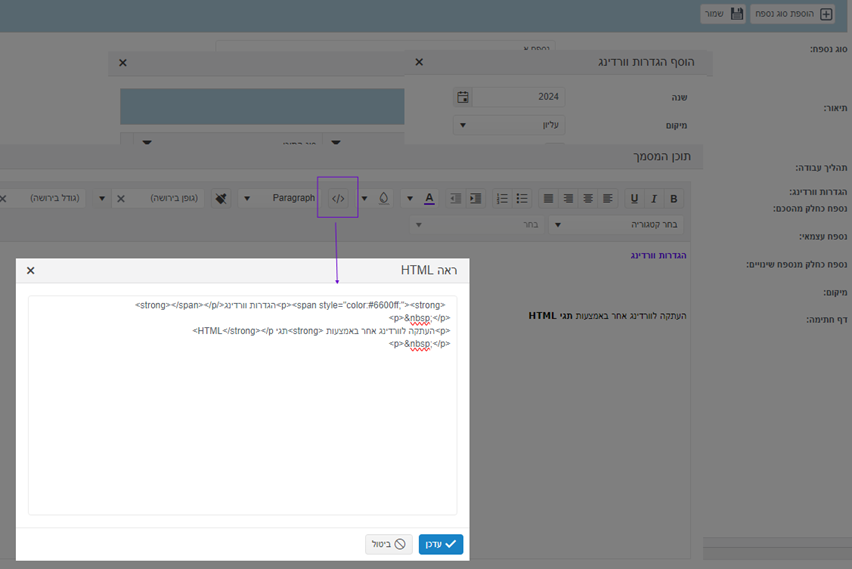Open the 'בחר קטגוריה' category dropdown
Image resolution: width=852 pixels, height=569 pixels.
[x=616, y=224]
